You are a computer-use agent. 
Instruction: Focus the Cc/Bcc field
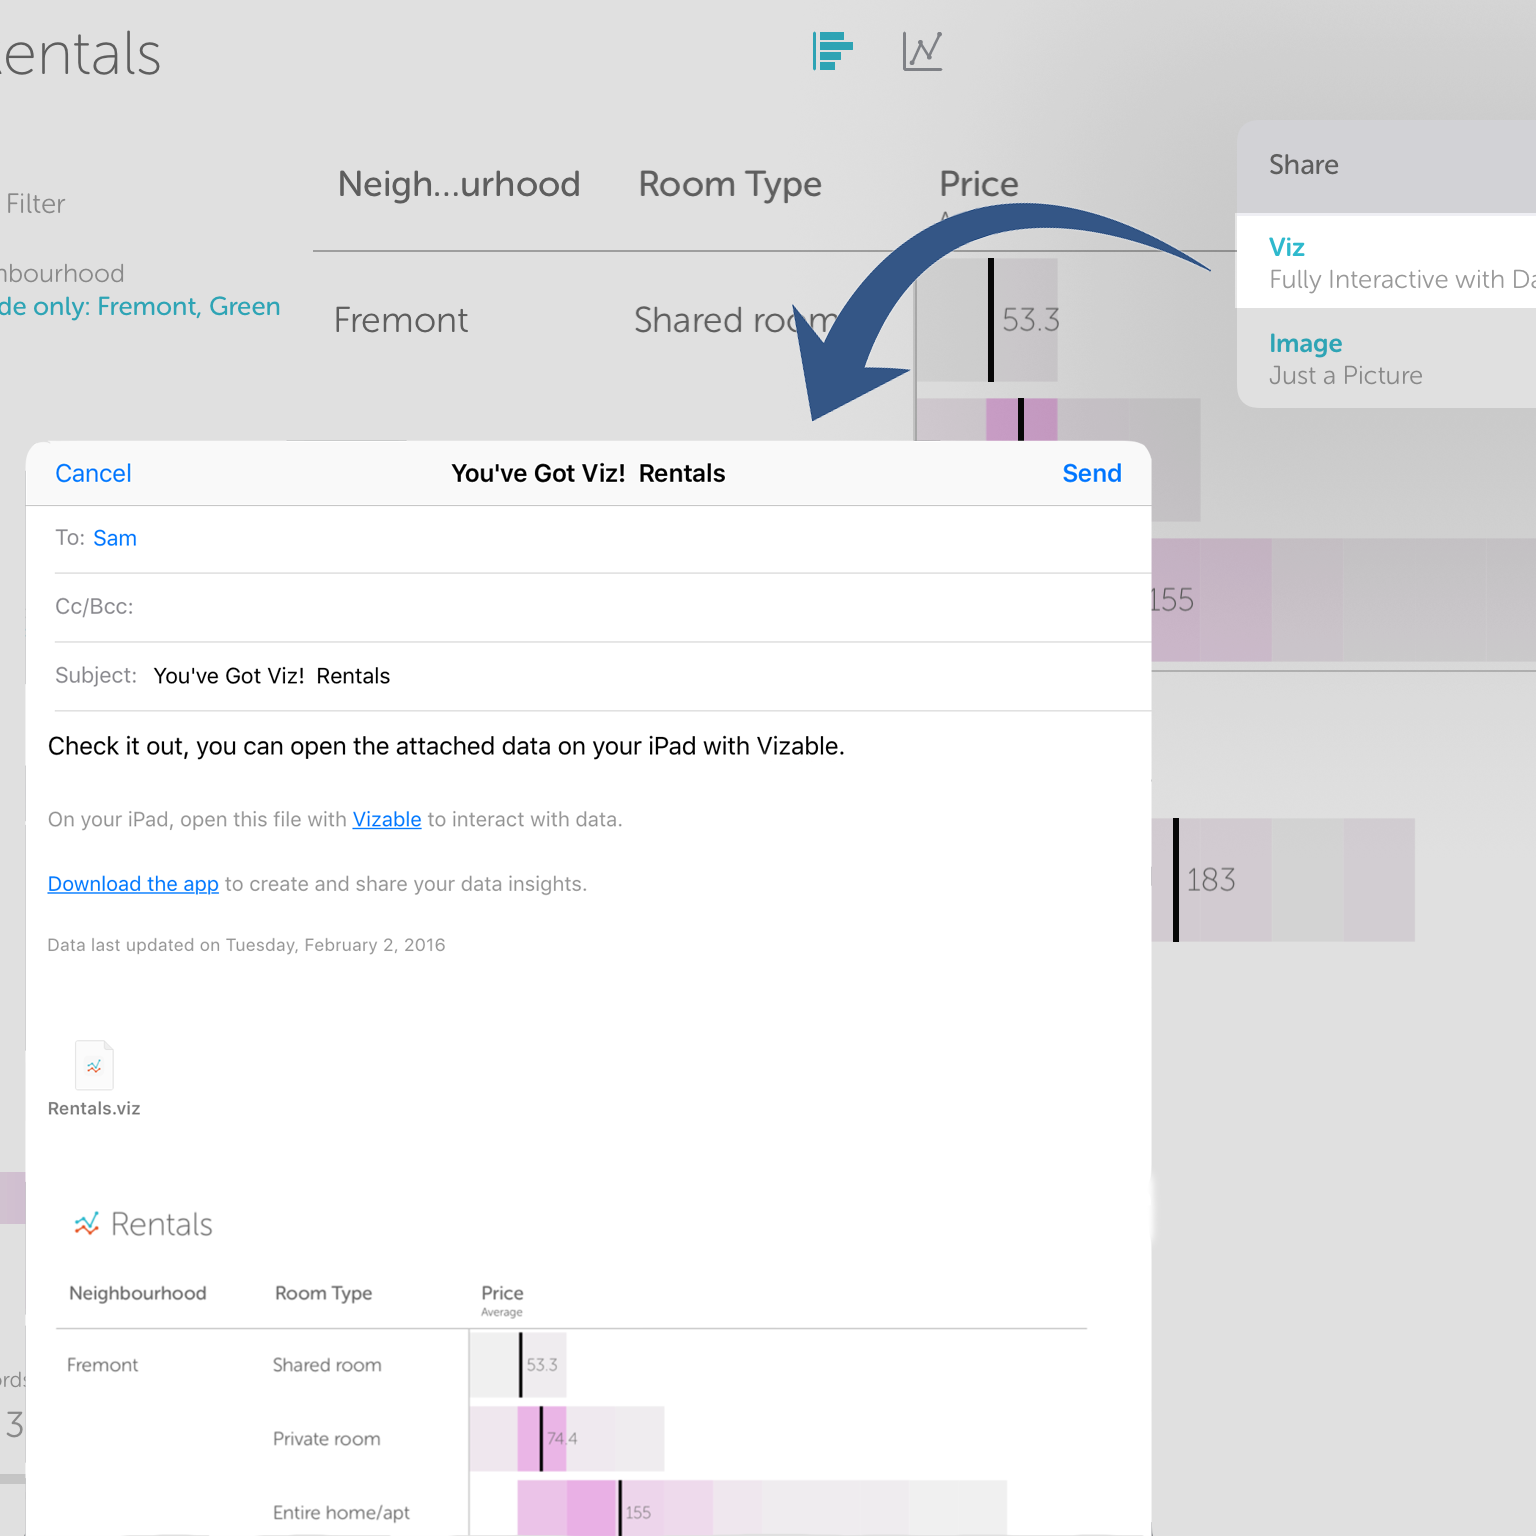point(600,607)
